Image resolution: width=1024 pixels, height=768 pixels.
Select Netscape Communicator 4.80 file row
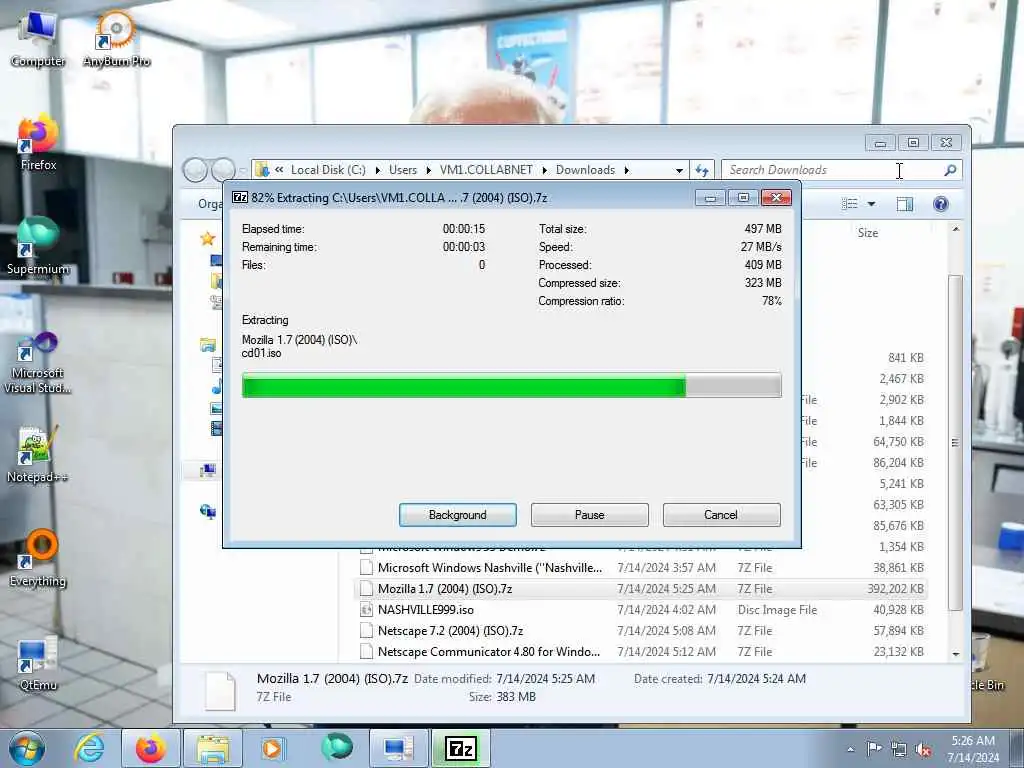pos(640,651)
